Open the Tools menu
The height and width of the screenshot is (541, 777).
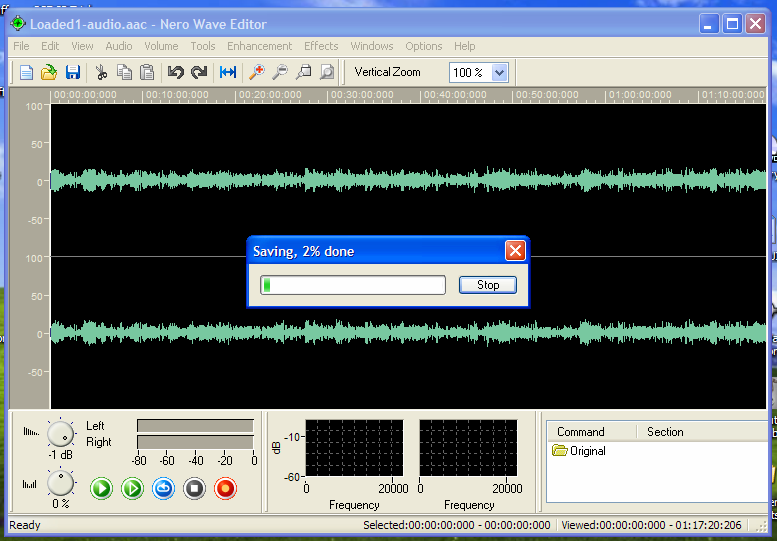203,46
